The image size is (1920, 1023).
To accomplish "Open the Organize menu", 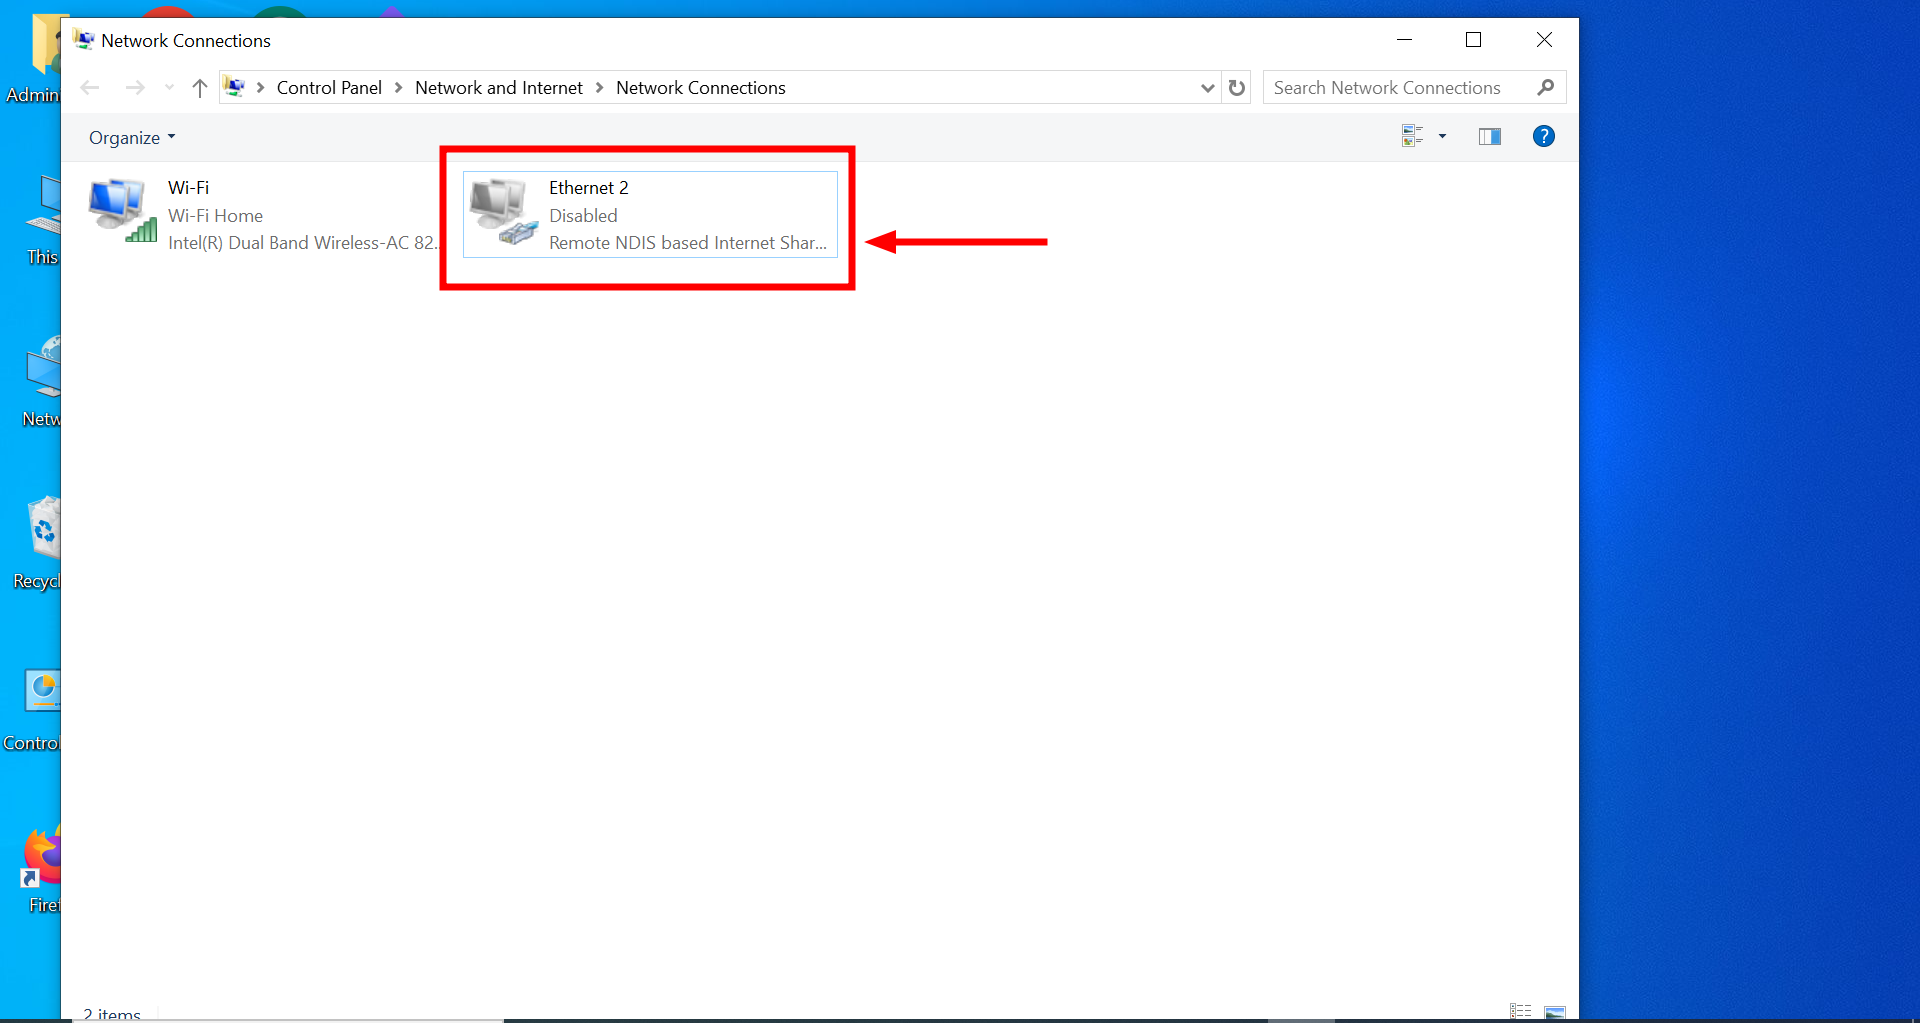I will [130, 137].
